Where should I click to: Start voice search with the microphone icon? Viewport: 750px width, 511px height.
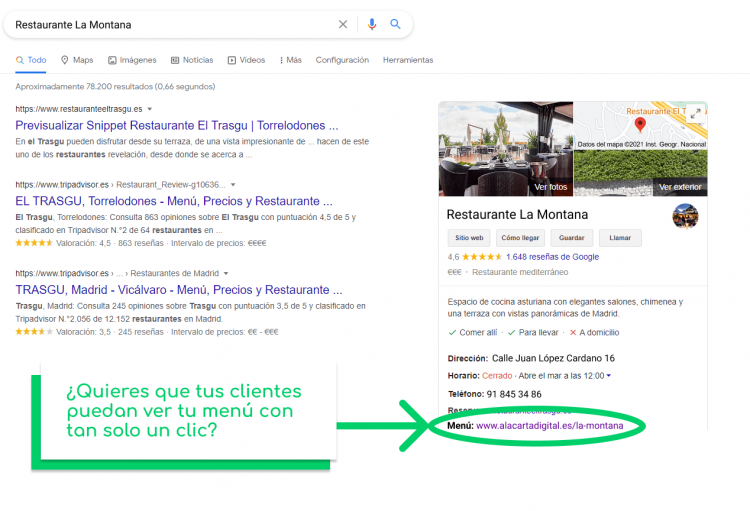point(372,24)
